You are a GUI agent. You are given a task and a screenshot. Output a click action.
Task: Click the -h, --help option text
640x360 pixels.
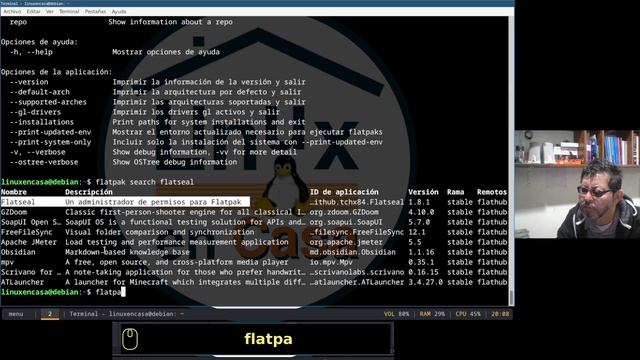pos(31,52)
